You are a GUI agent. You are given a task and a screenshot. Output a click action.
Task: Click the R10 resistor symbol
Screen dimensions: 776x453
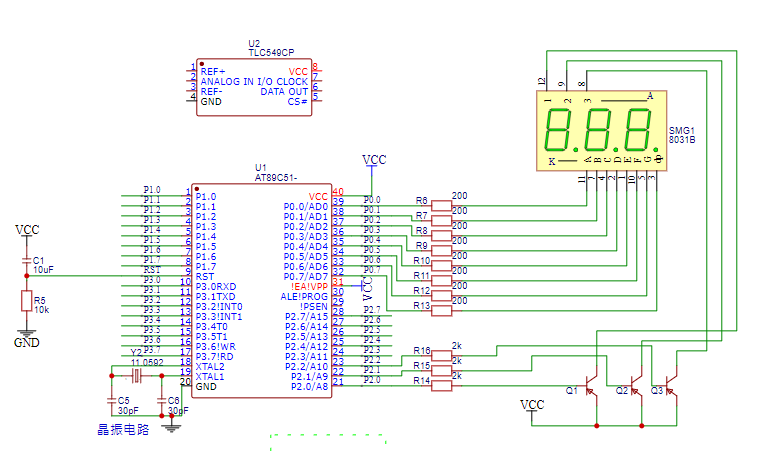coord(441,265)
